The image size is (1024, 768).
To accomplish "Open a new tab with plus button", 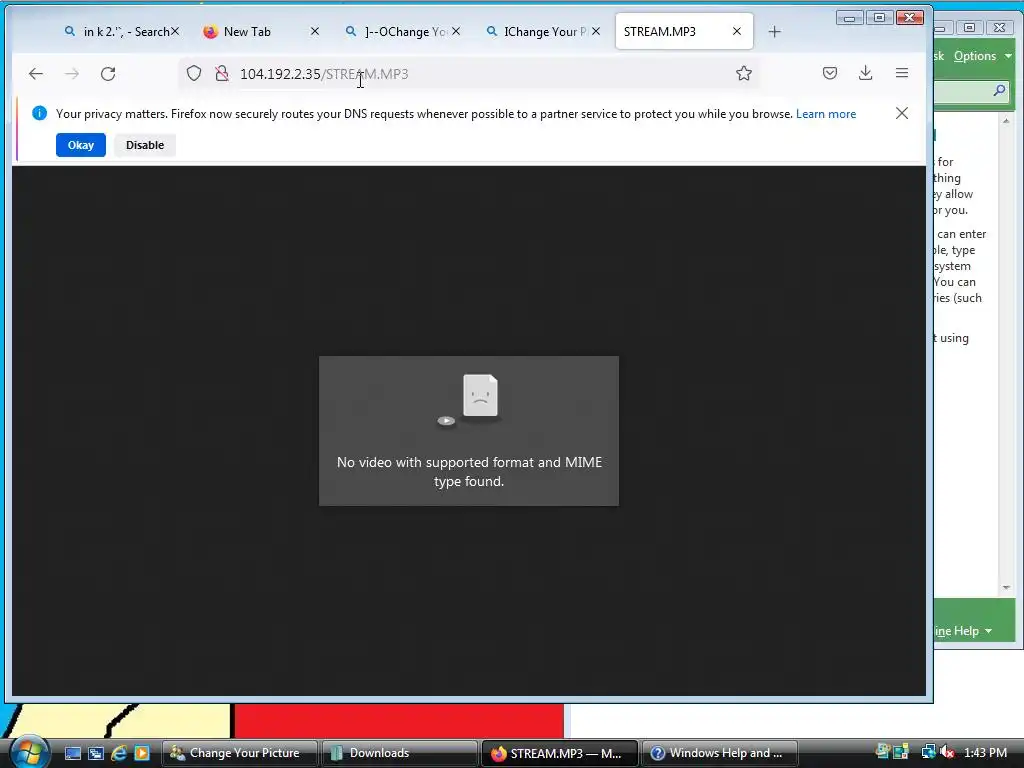I will click(775, 31).
